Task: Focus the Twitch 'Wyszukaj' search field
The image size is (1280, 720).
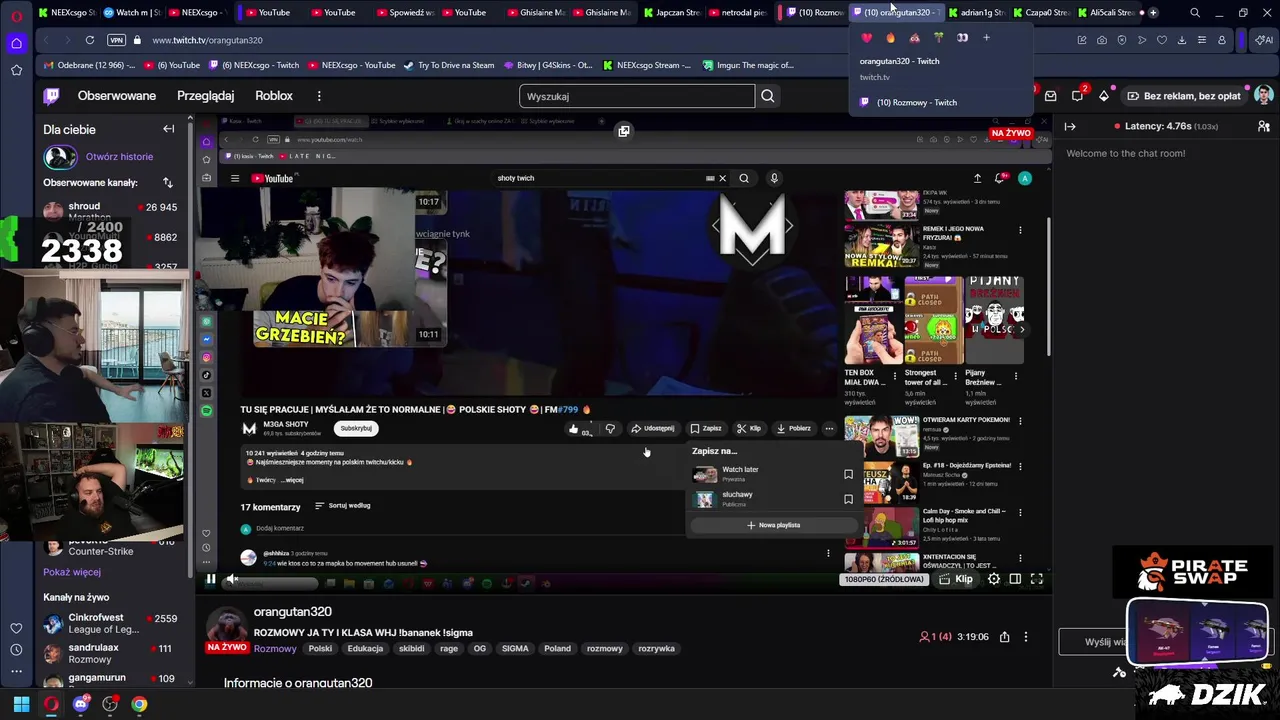Action: coord(637,96)
